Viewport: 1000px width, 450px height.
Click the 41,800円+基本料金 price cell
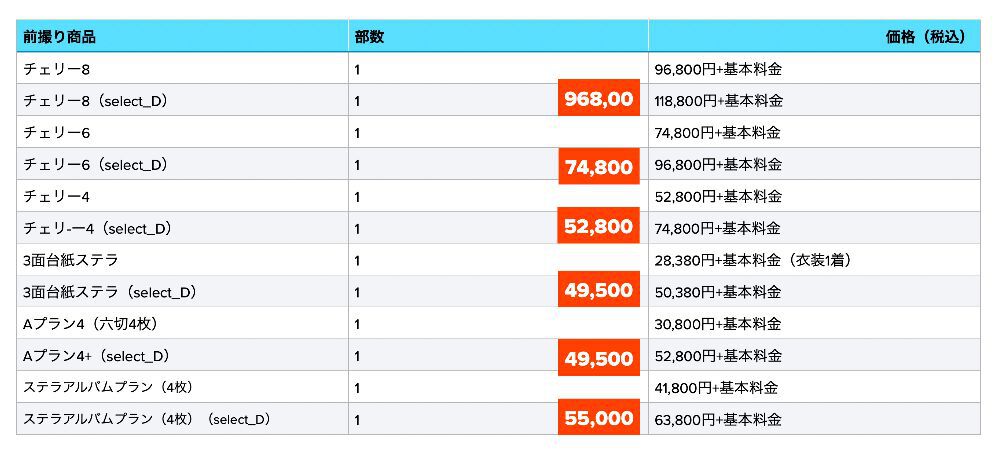716,388
